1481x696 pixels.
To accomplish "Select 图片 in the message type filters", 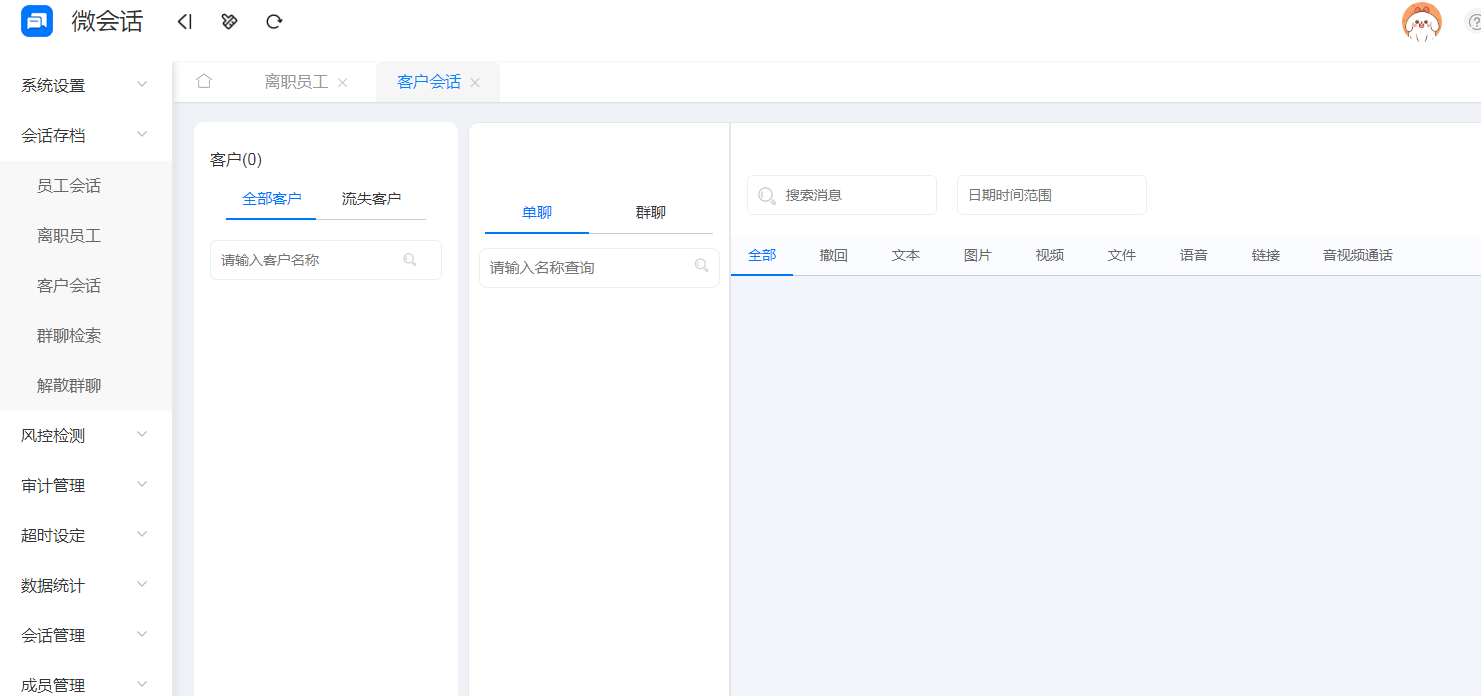I will coord(977,255).
